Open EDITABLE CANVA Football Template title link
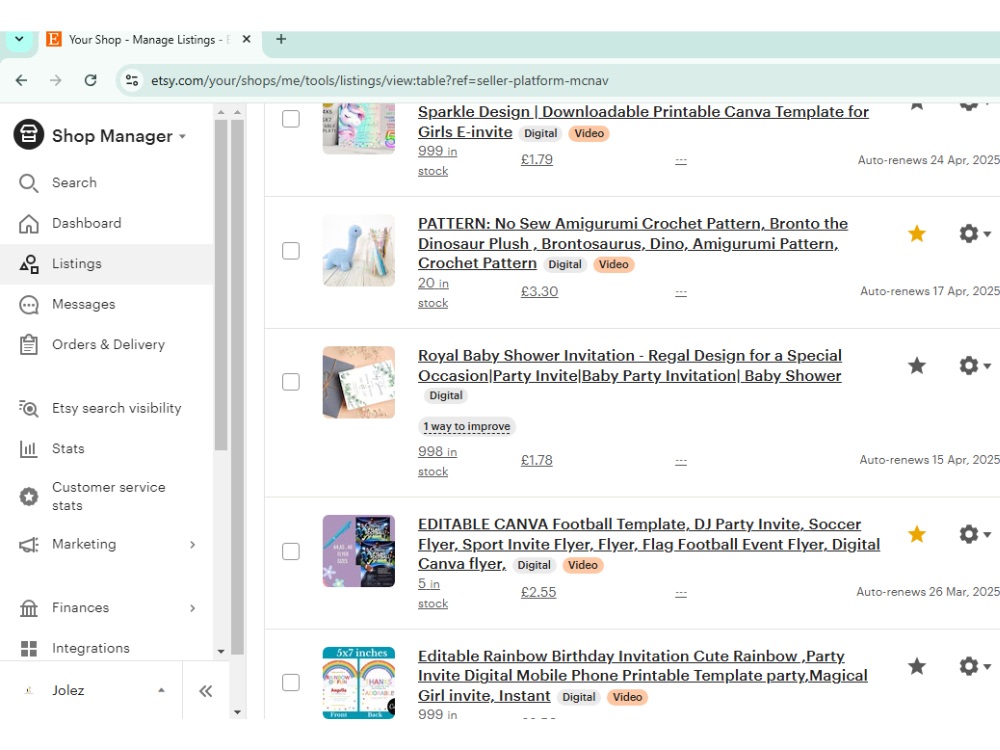This screenshot has height=750, width=1000. tap(649, 544)
